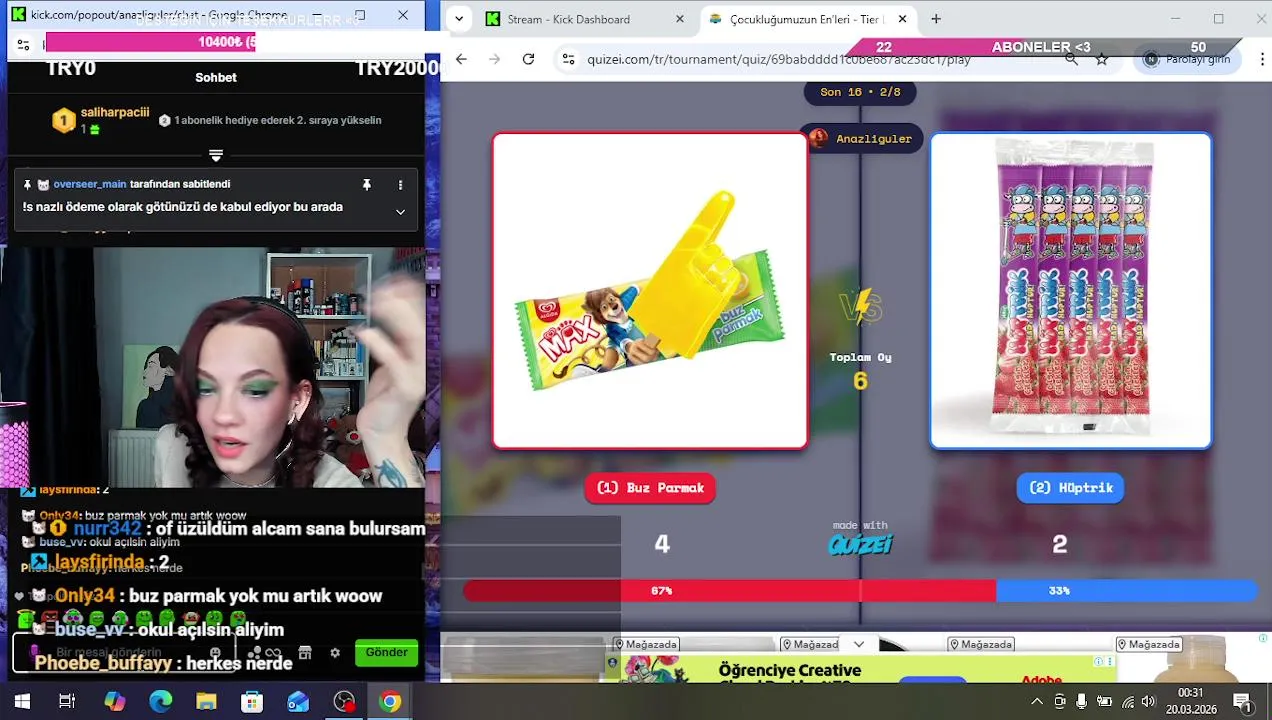Open Microsoft Edge from the taskbar
The image size is (1272, 720).
[160, 702]
